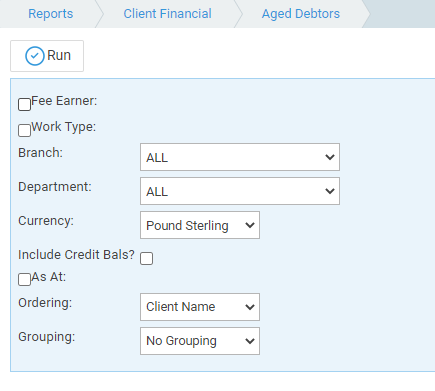
Task: Tick the Work Type checkbox
Action: (x=24, y=130)
